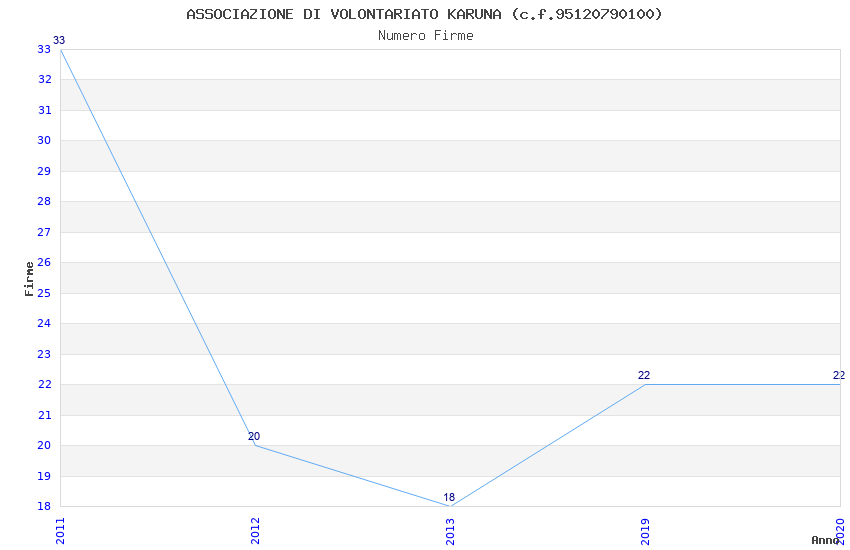Click the y-axis tick label 22
This screenshot has height=550, width=850.
pyautogui.click(x=44, y=384)
